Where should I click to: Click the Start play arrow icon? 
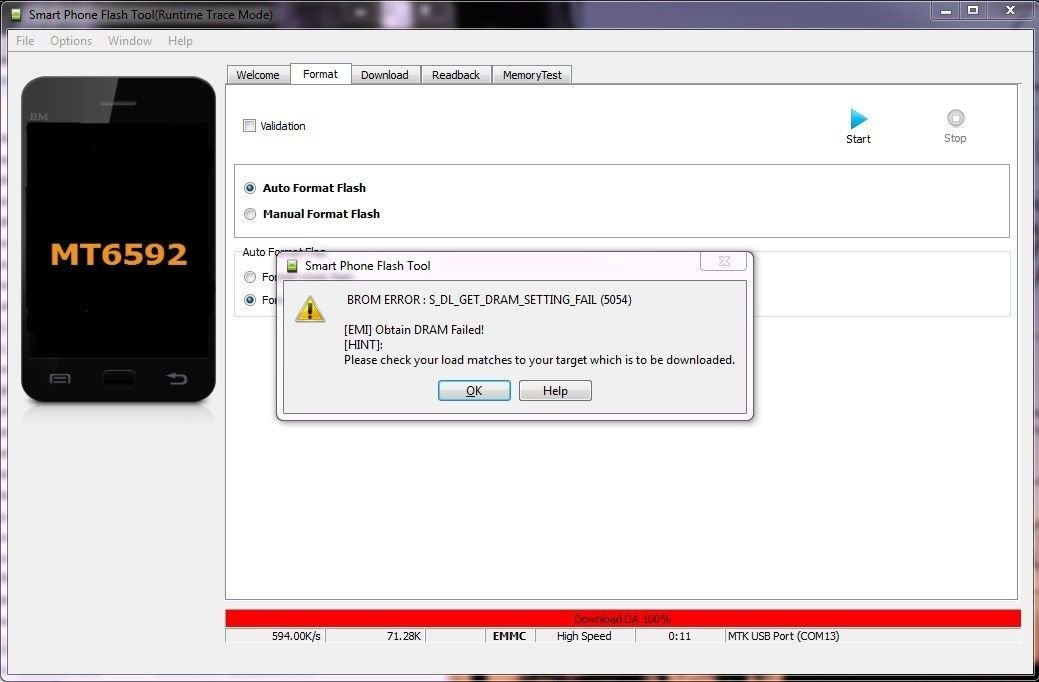coord(859,119)
